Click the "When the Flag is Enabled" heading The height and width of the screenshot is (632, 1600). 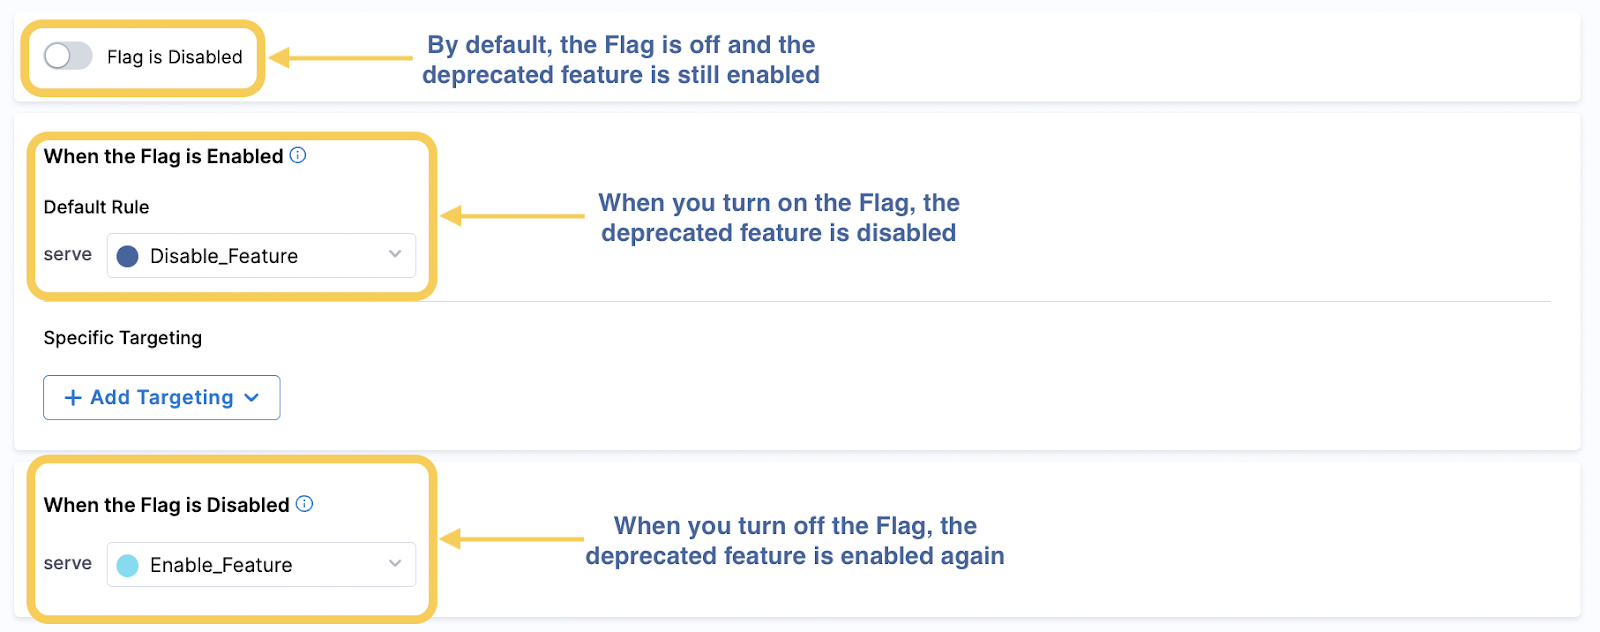pos(162,156)
